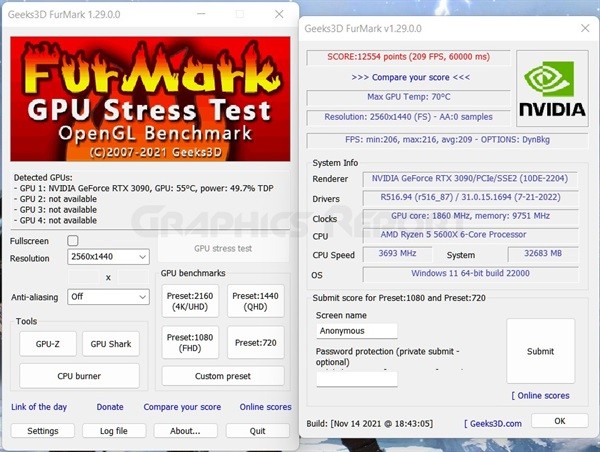Open the Log file
The width and height of the screenshot is (600, 452).
(x=114, y=431)
